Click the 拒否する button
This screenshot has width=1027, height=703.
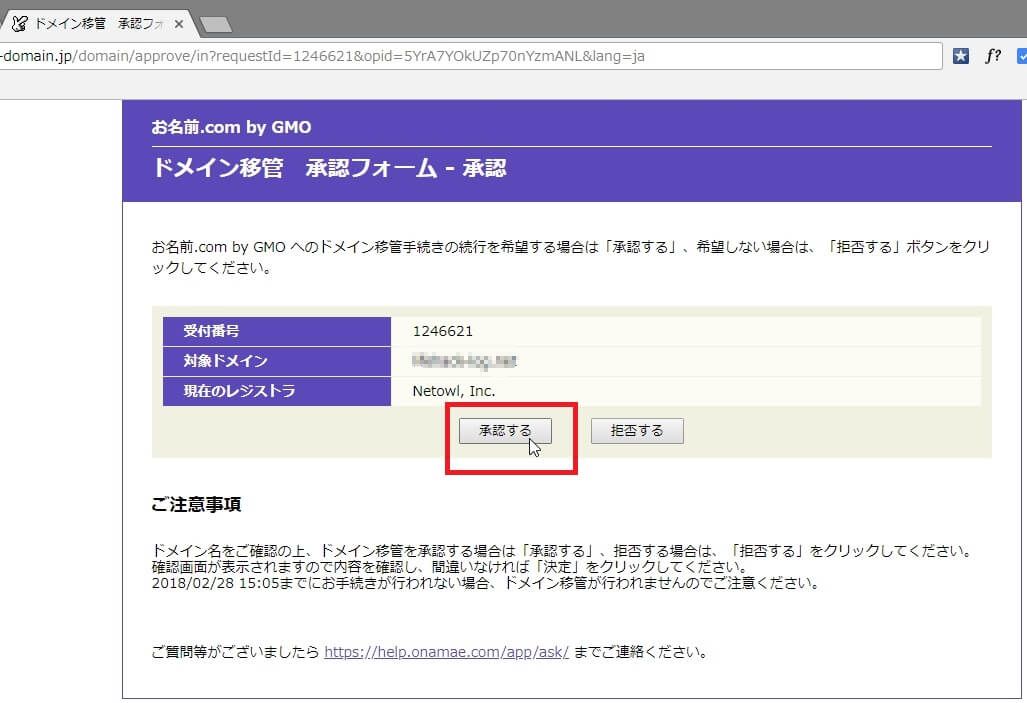click(x=637, y=431)
